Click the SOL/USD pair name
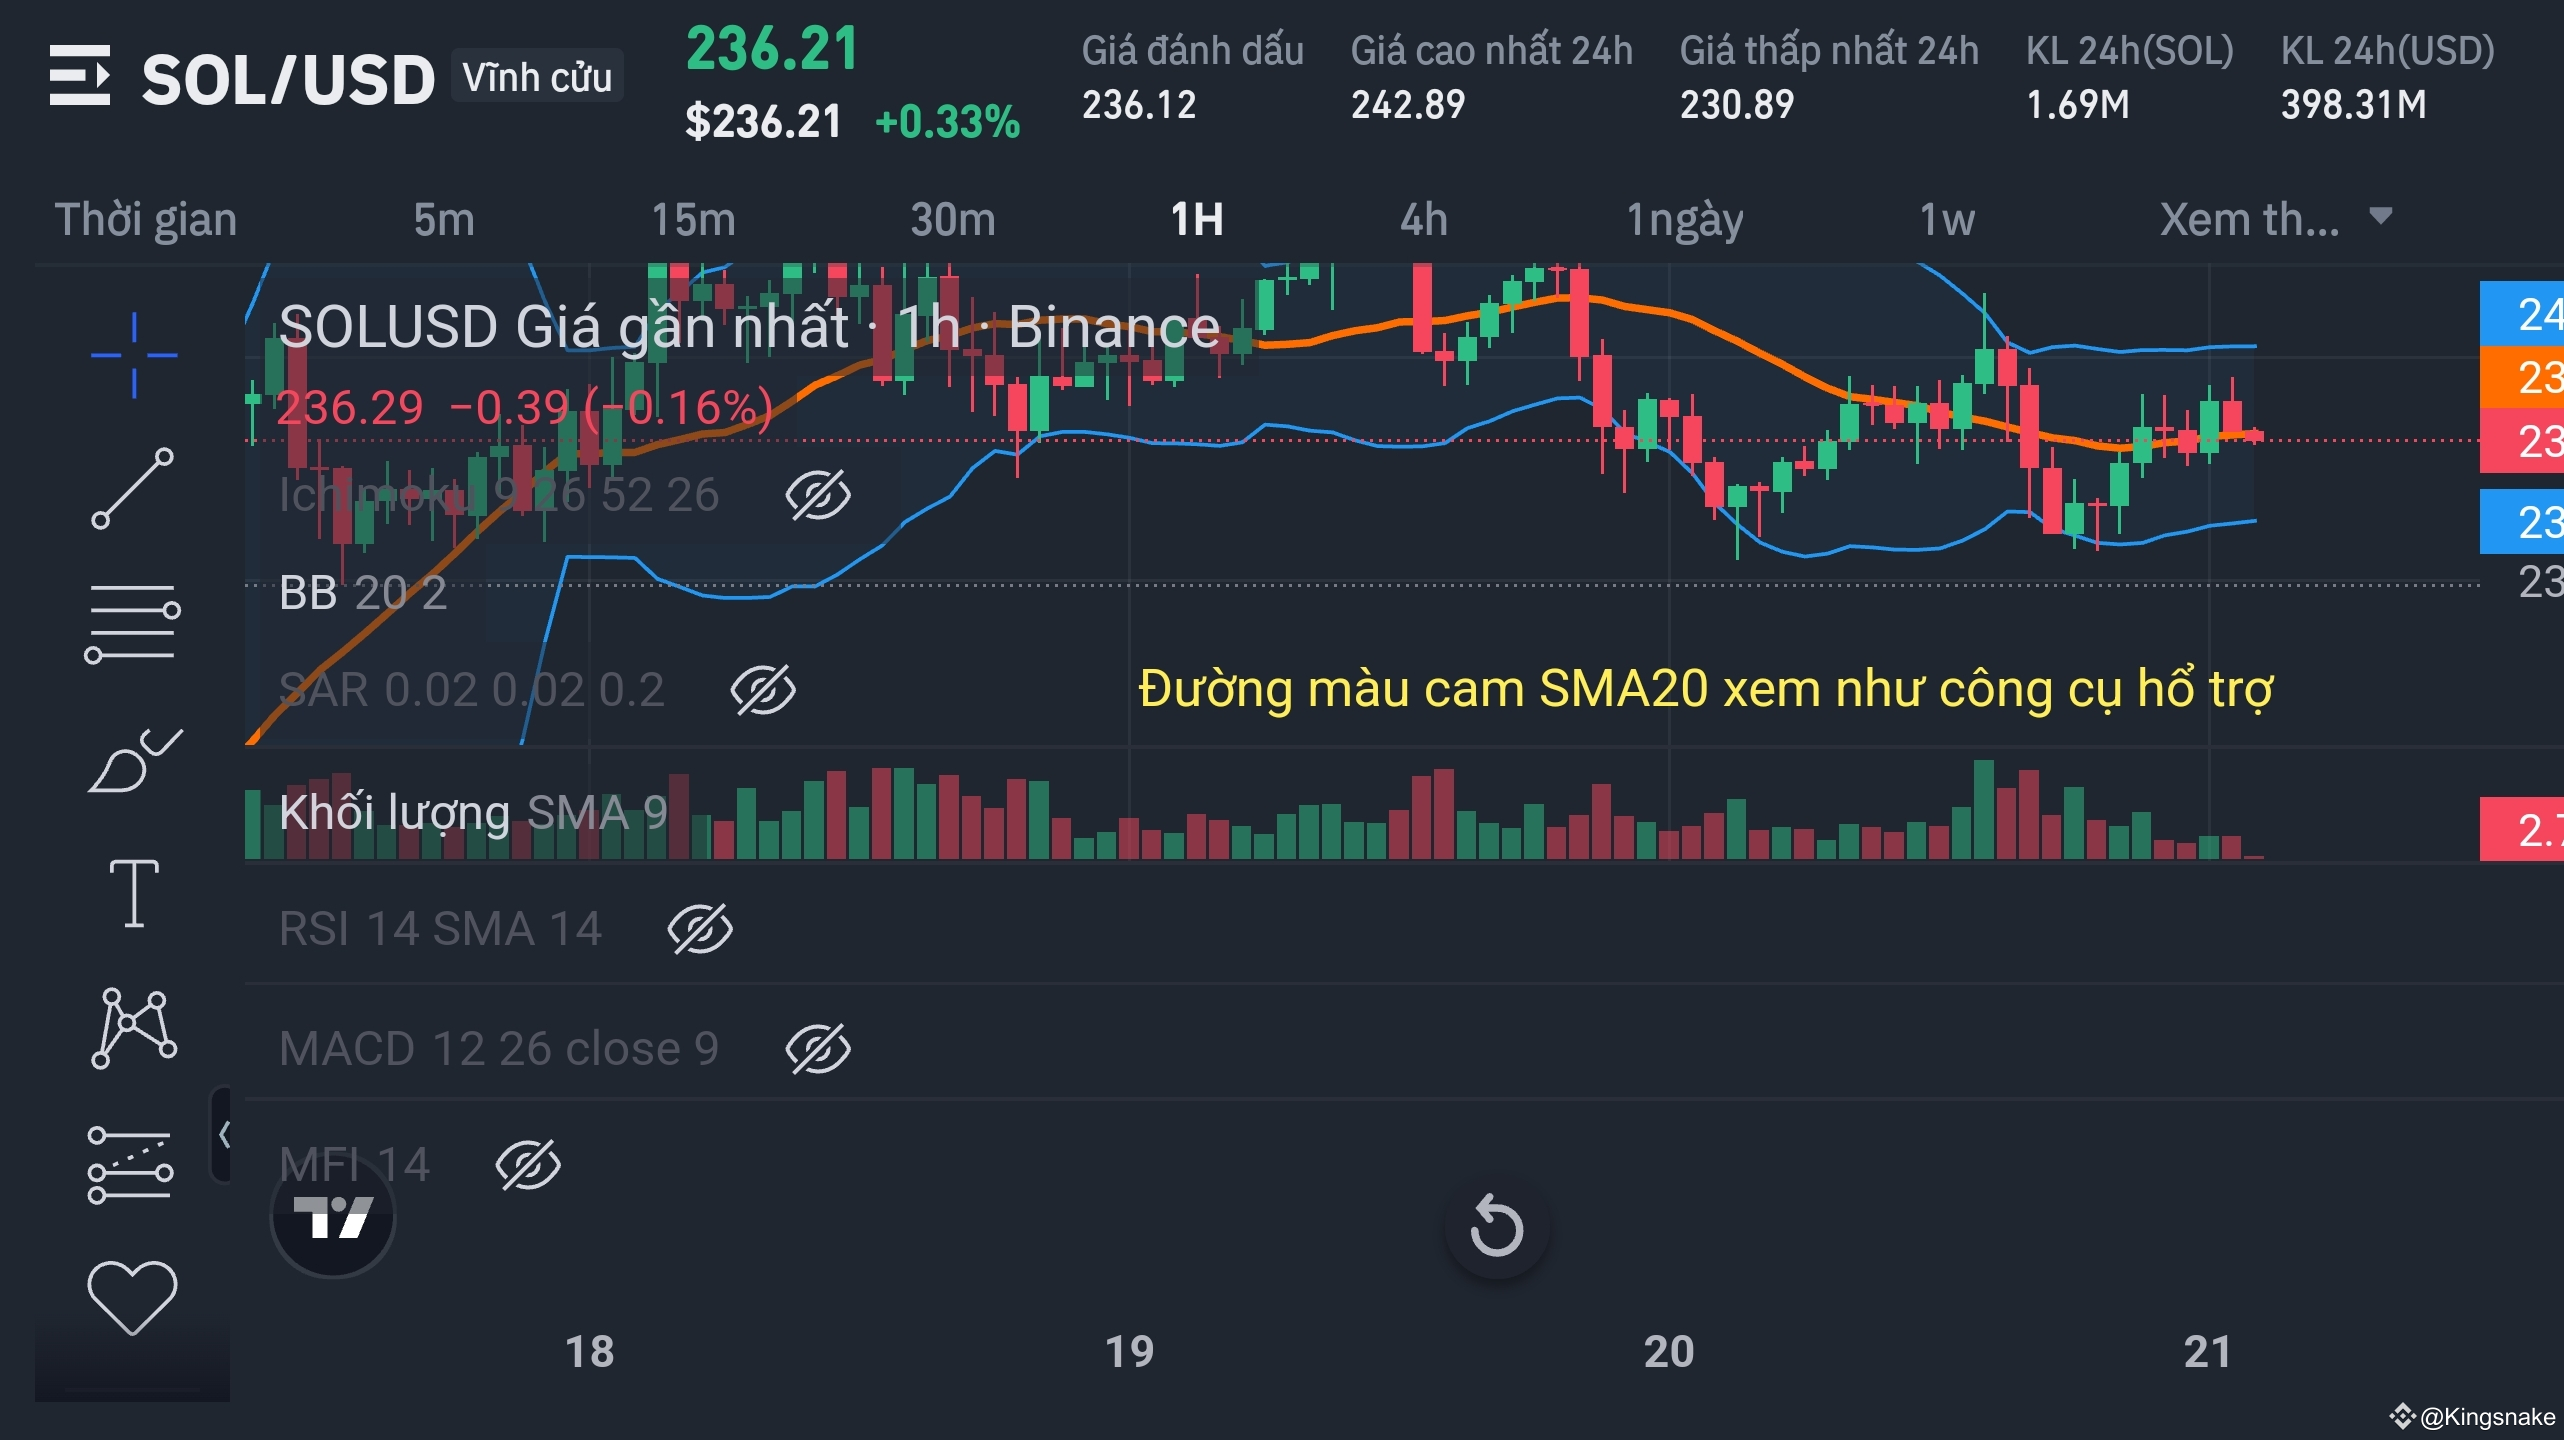The width and height of the screenshot is (2564, 1440). (x=288, y=79)
